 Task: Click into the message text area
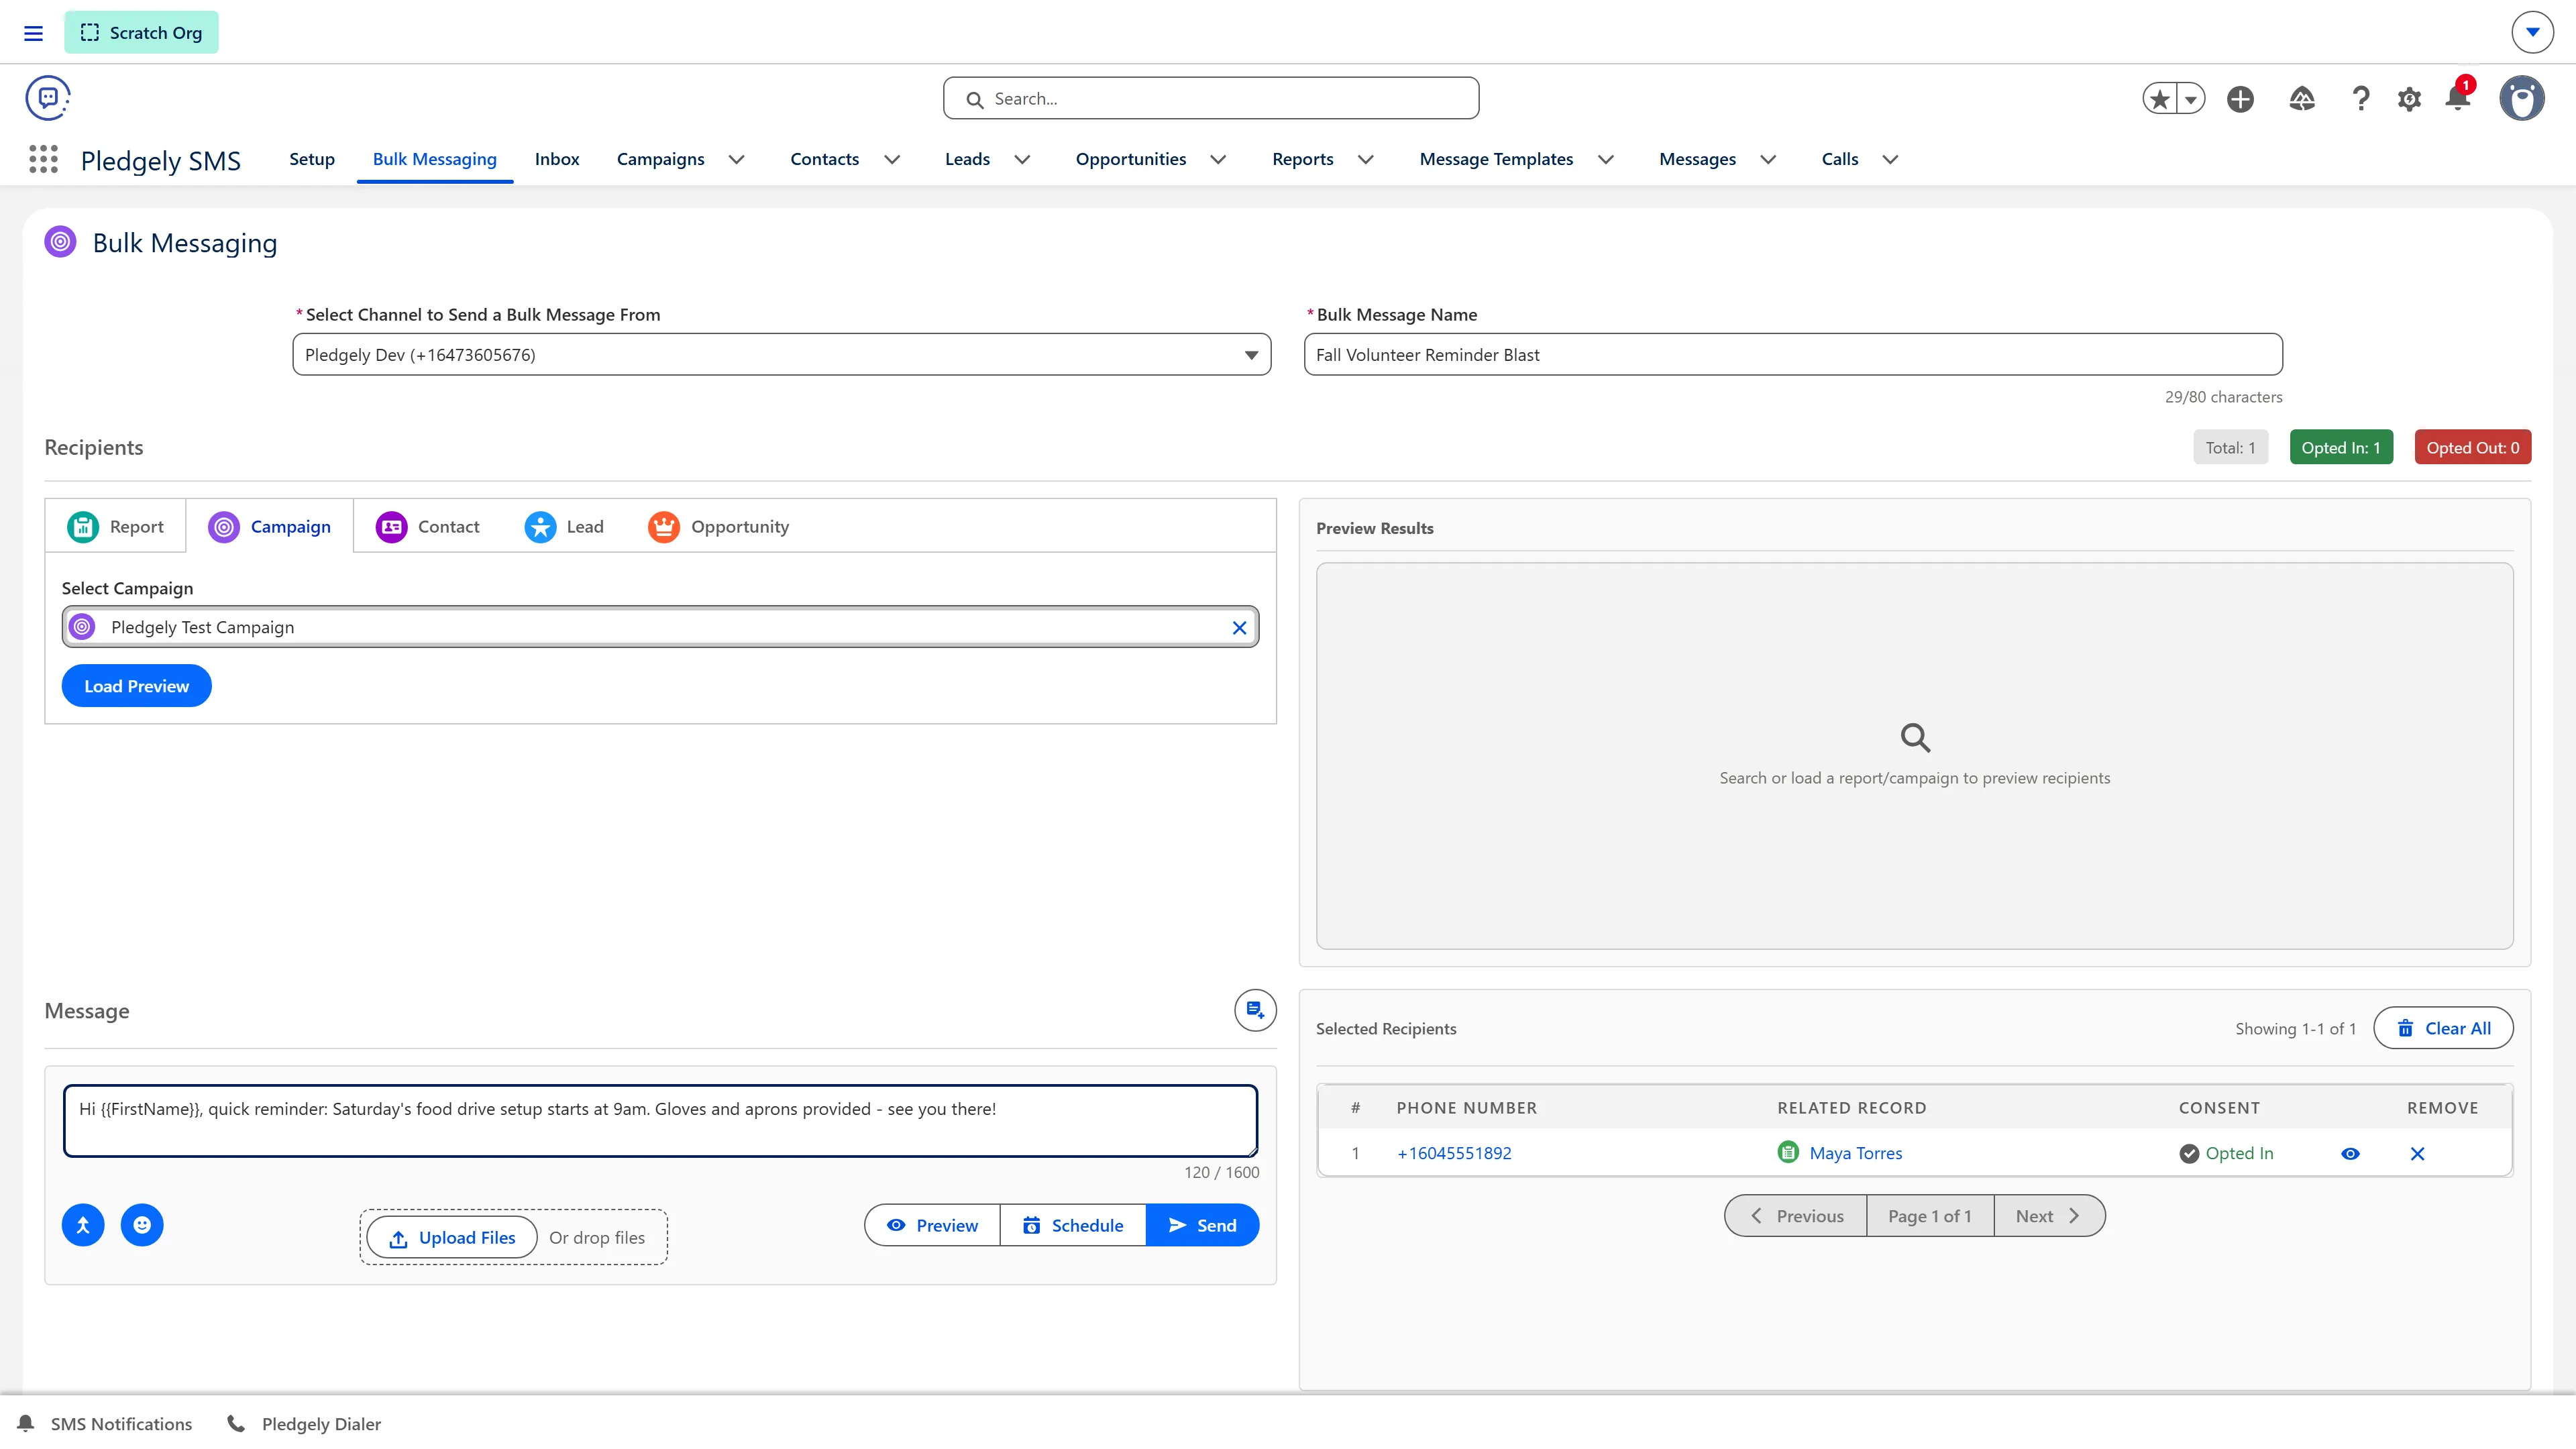(x=660, y=1121)
